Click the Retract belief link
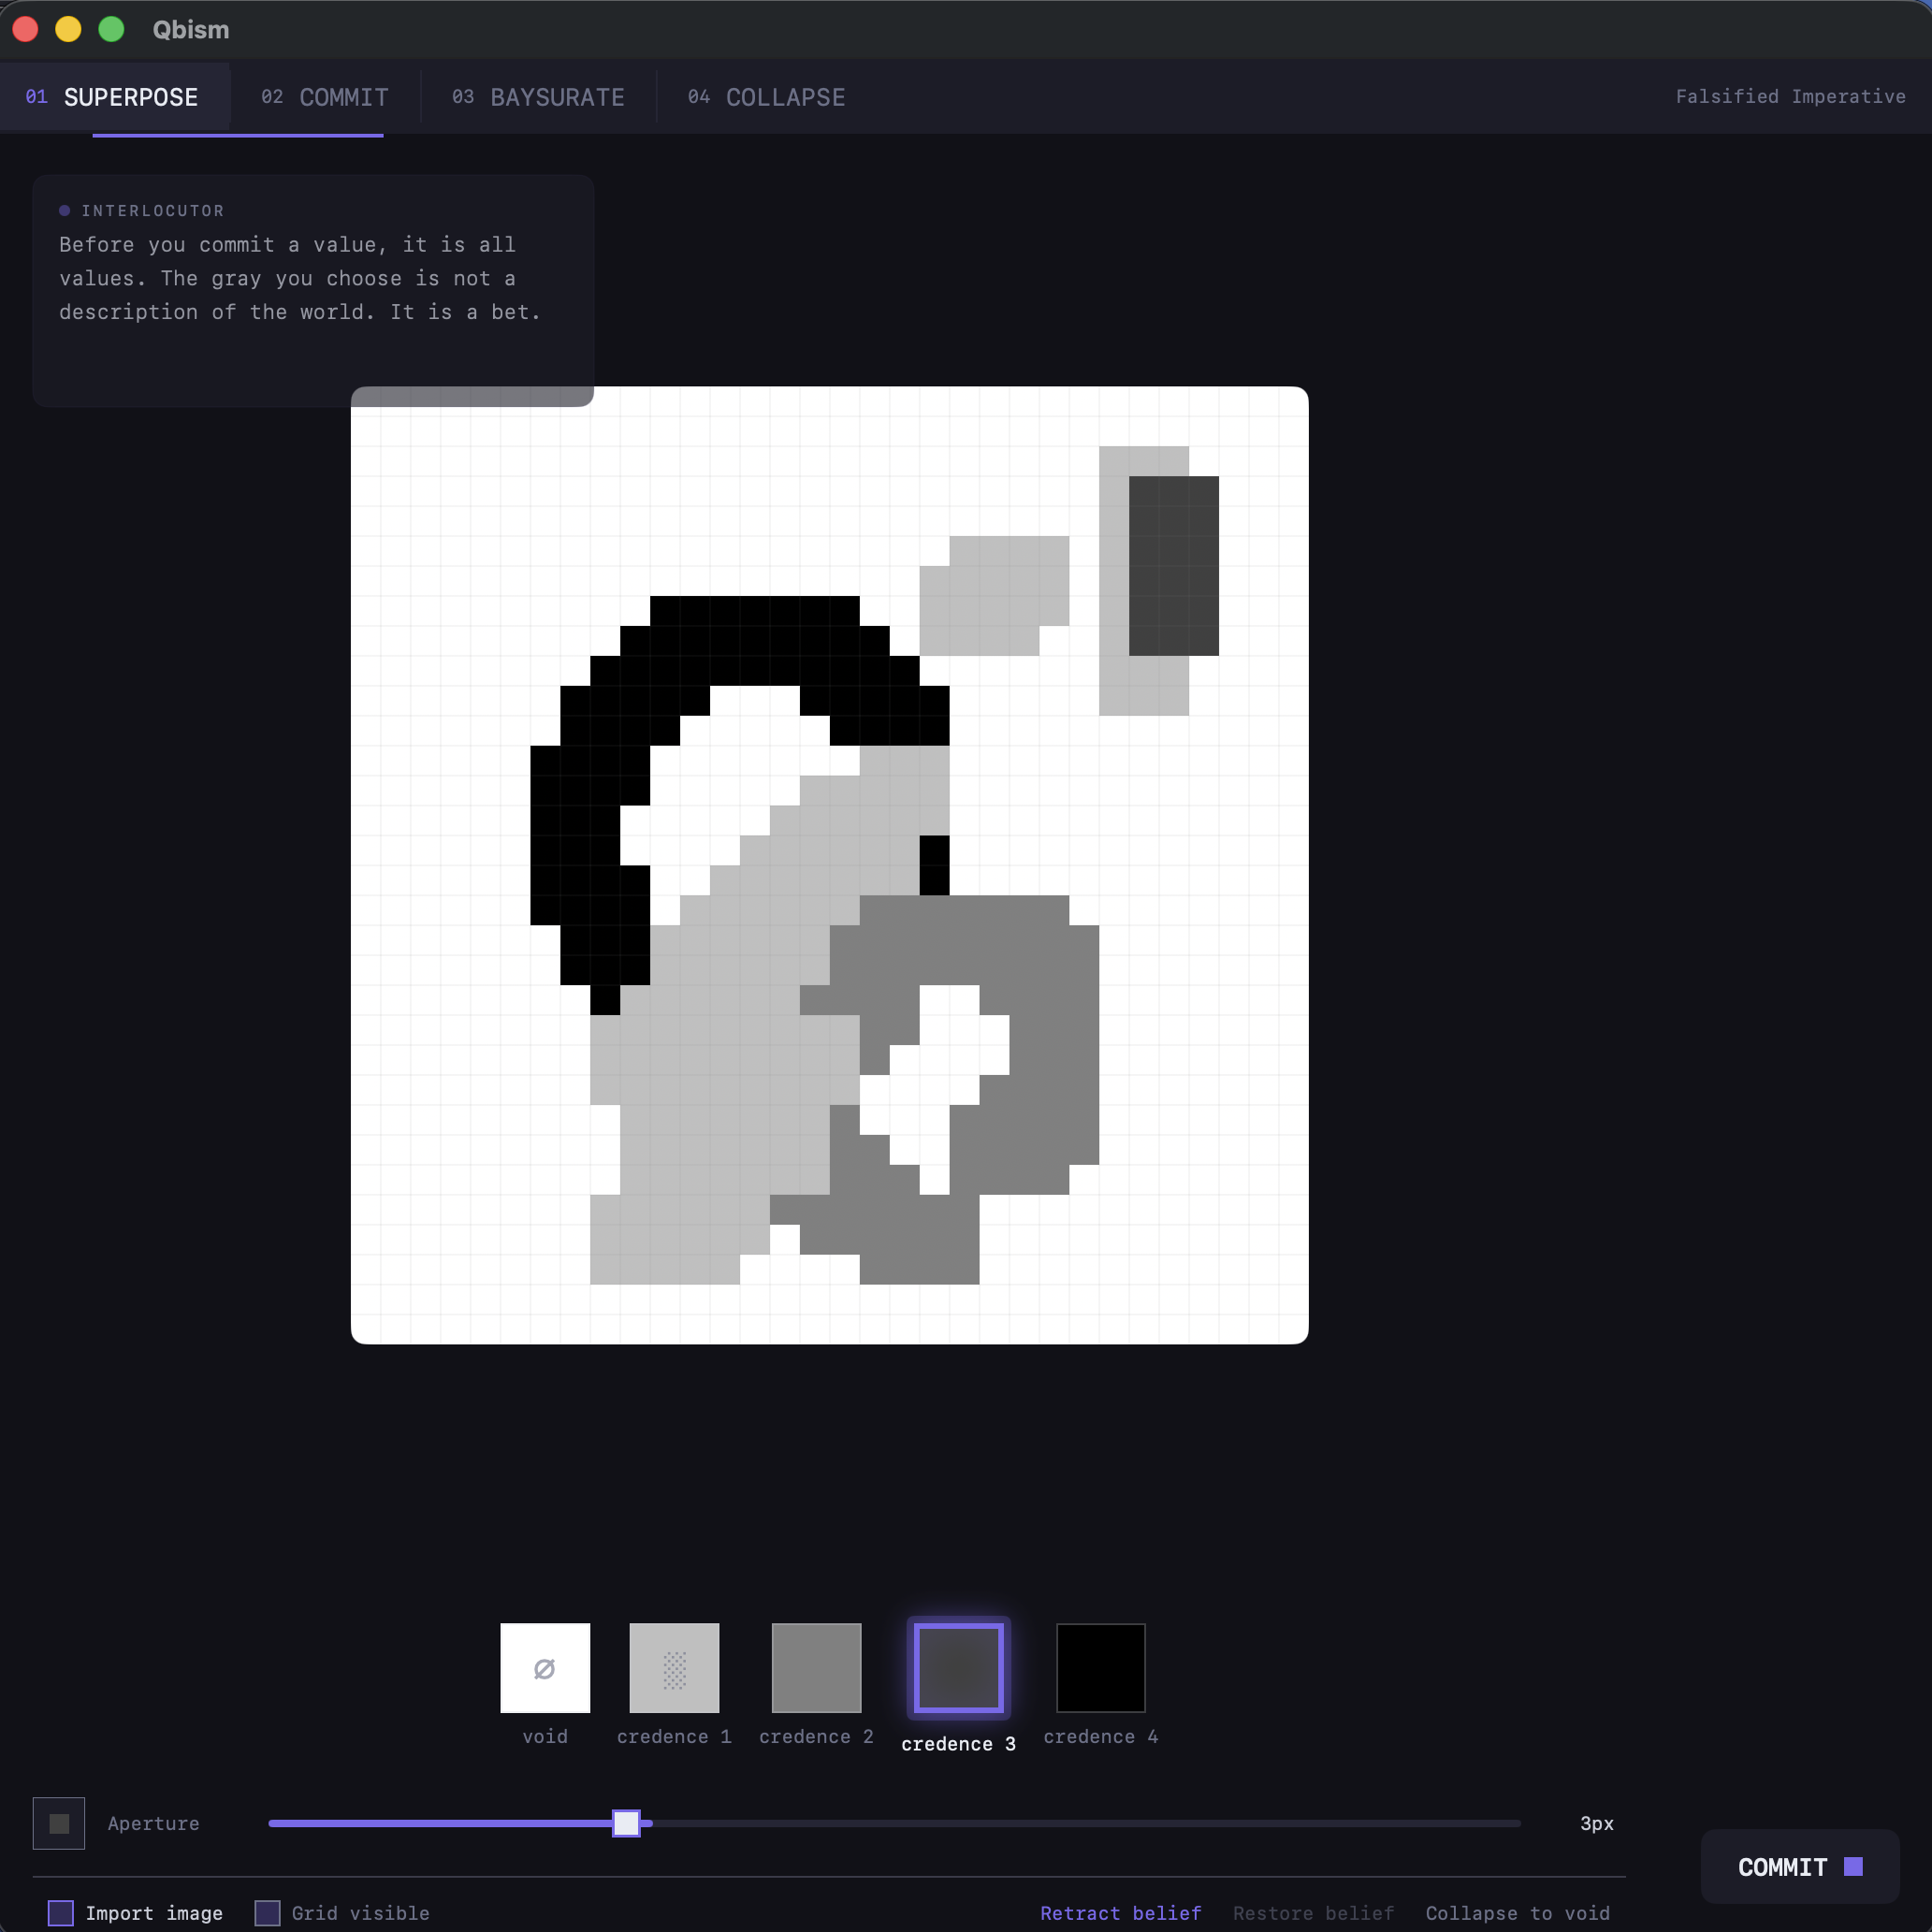Viewport: 1932px width, 1932px height. point(1120,1912)
